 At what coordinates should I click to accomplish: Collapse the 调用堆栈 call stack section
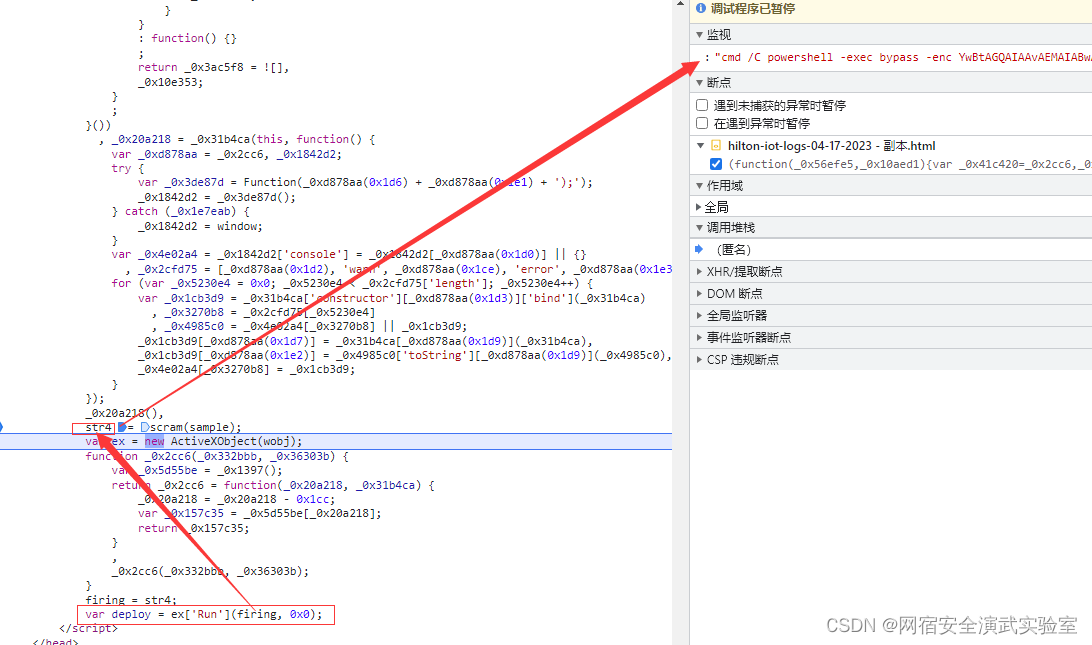pos(699,228)
